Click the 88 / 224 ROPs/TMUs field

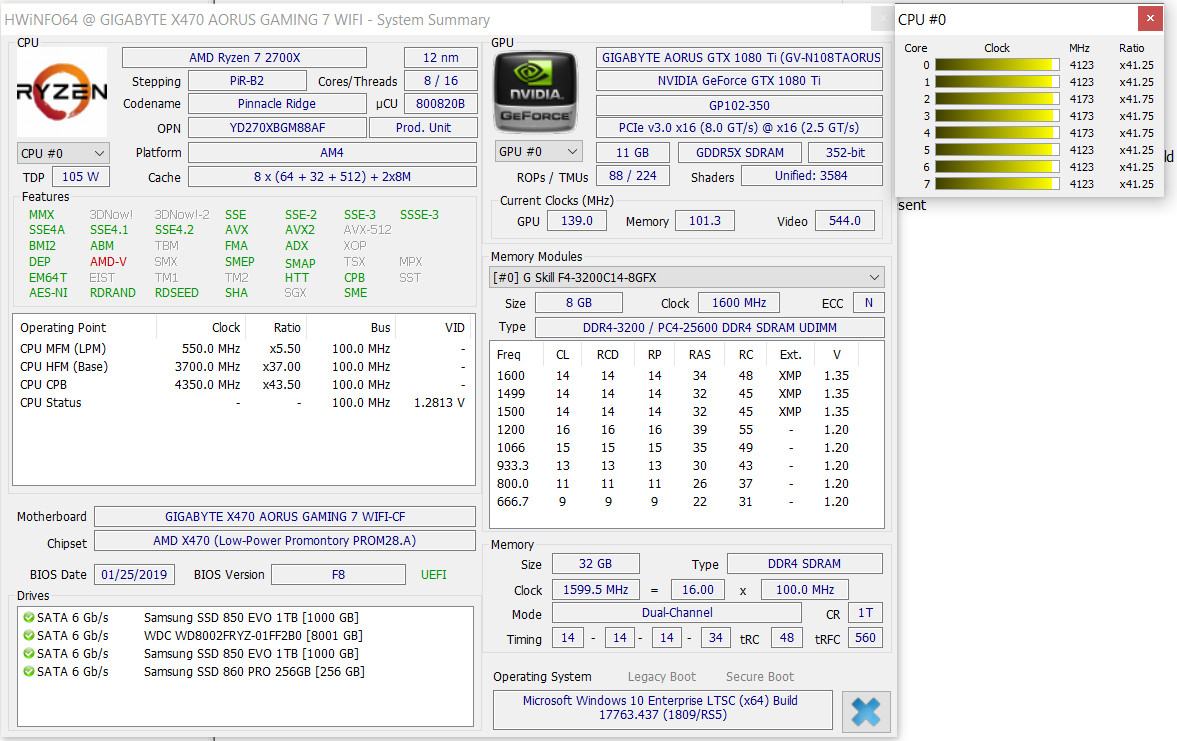pyautogui.click(x=632, y=176)
